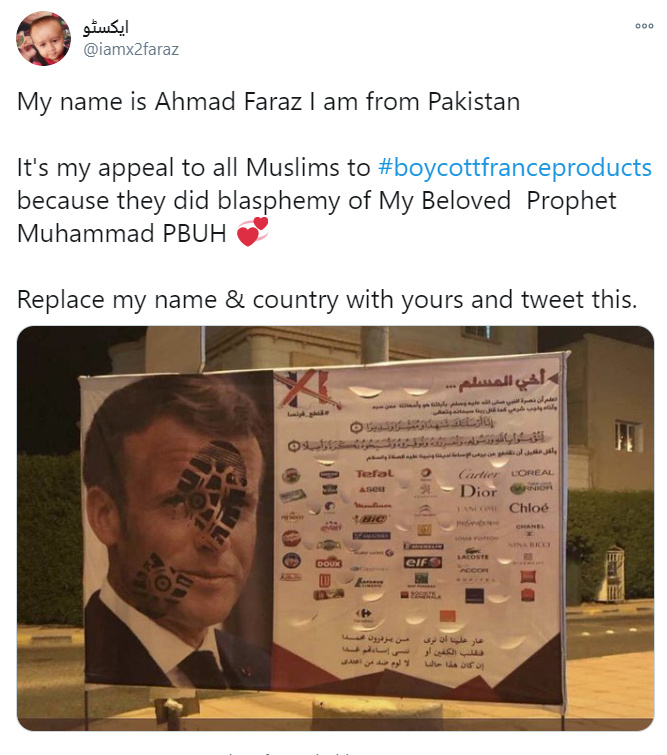Click the L'Oreal logo on the banner
This screenshot has height=755, width=667.
click(531, 472)
